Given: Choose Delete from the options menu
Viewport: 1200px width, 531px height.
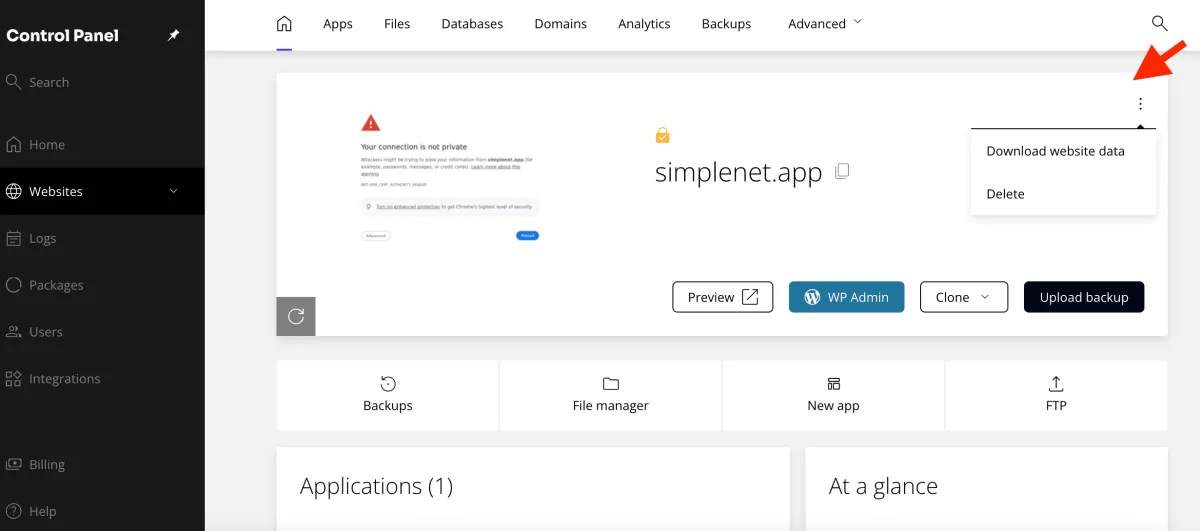Looking at the screenshot, I should [x=1005, y=194].
